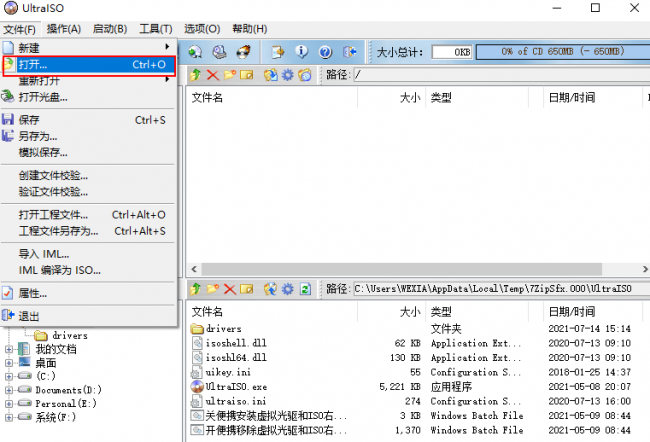Click the burn CD image toolbar icon
The width and height of the screenshot is (650, 442).
tap(243, 52)
